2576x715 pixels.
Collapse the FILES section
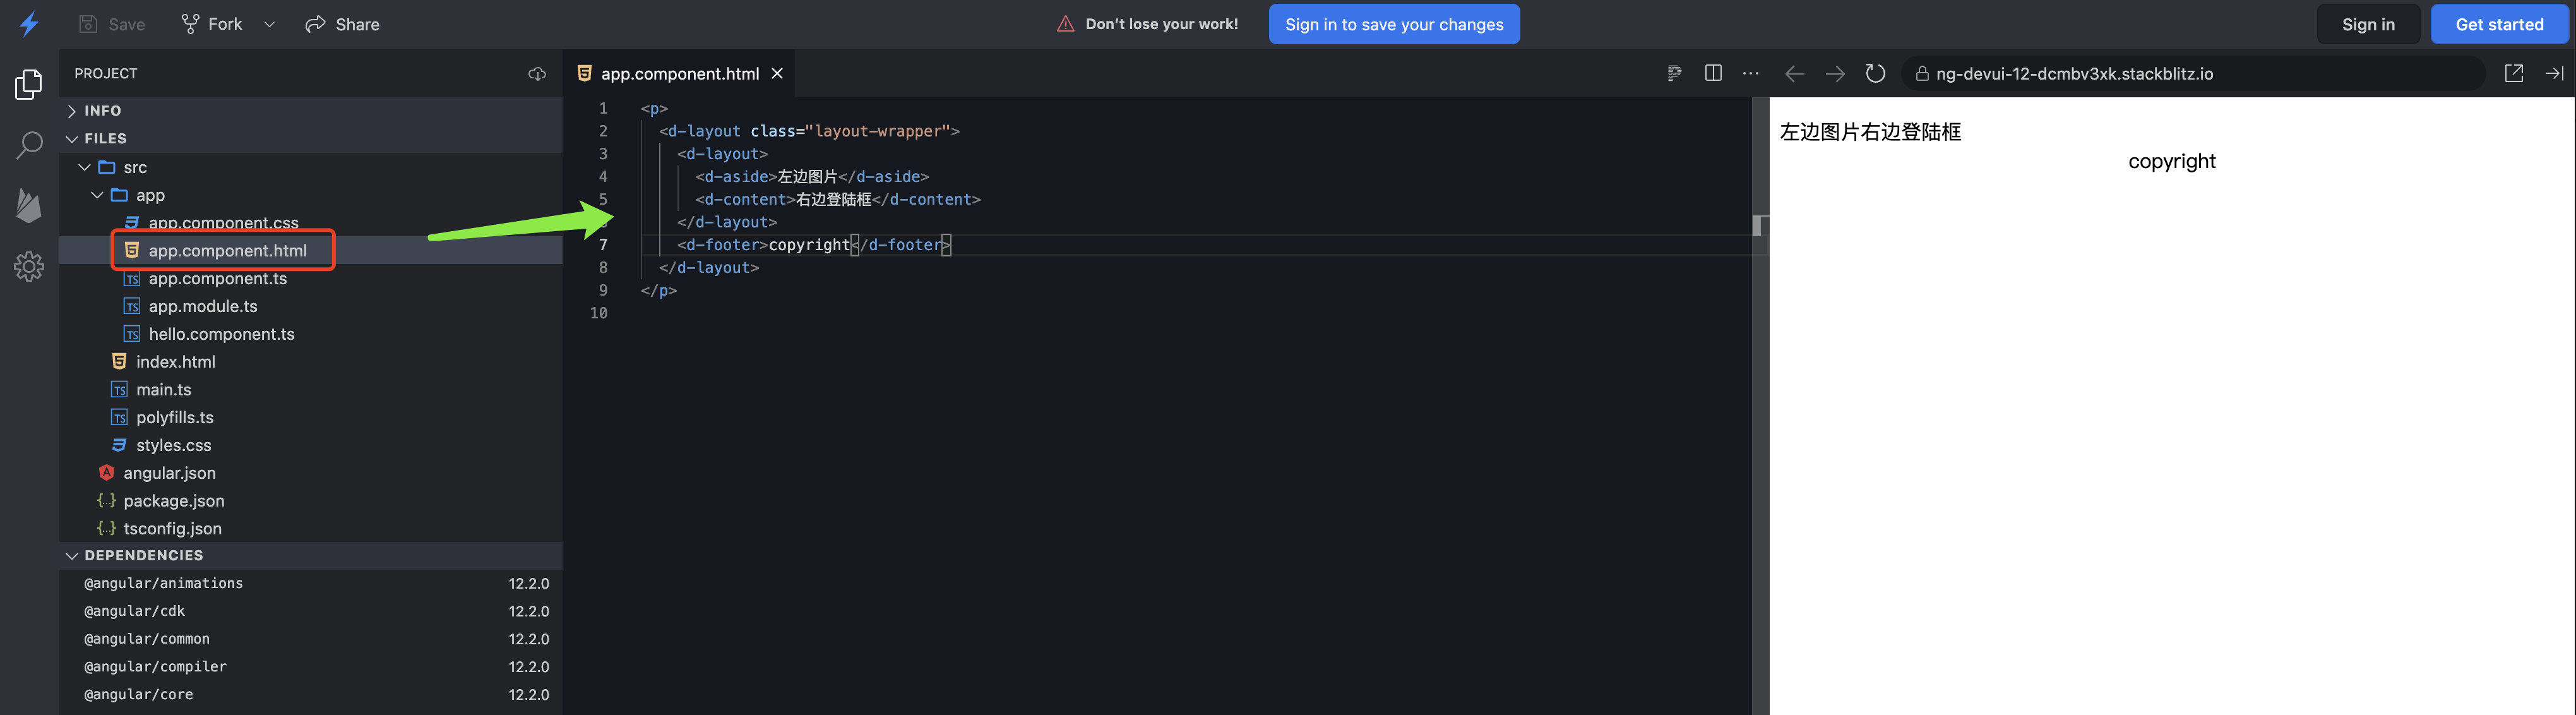(x=311, y=139)
